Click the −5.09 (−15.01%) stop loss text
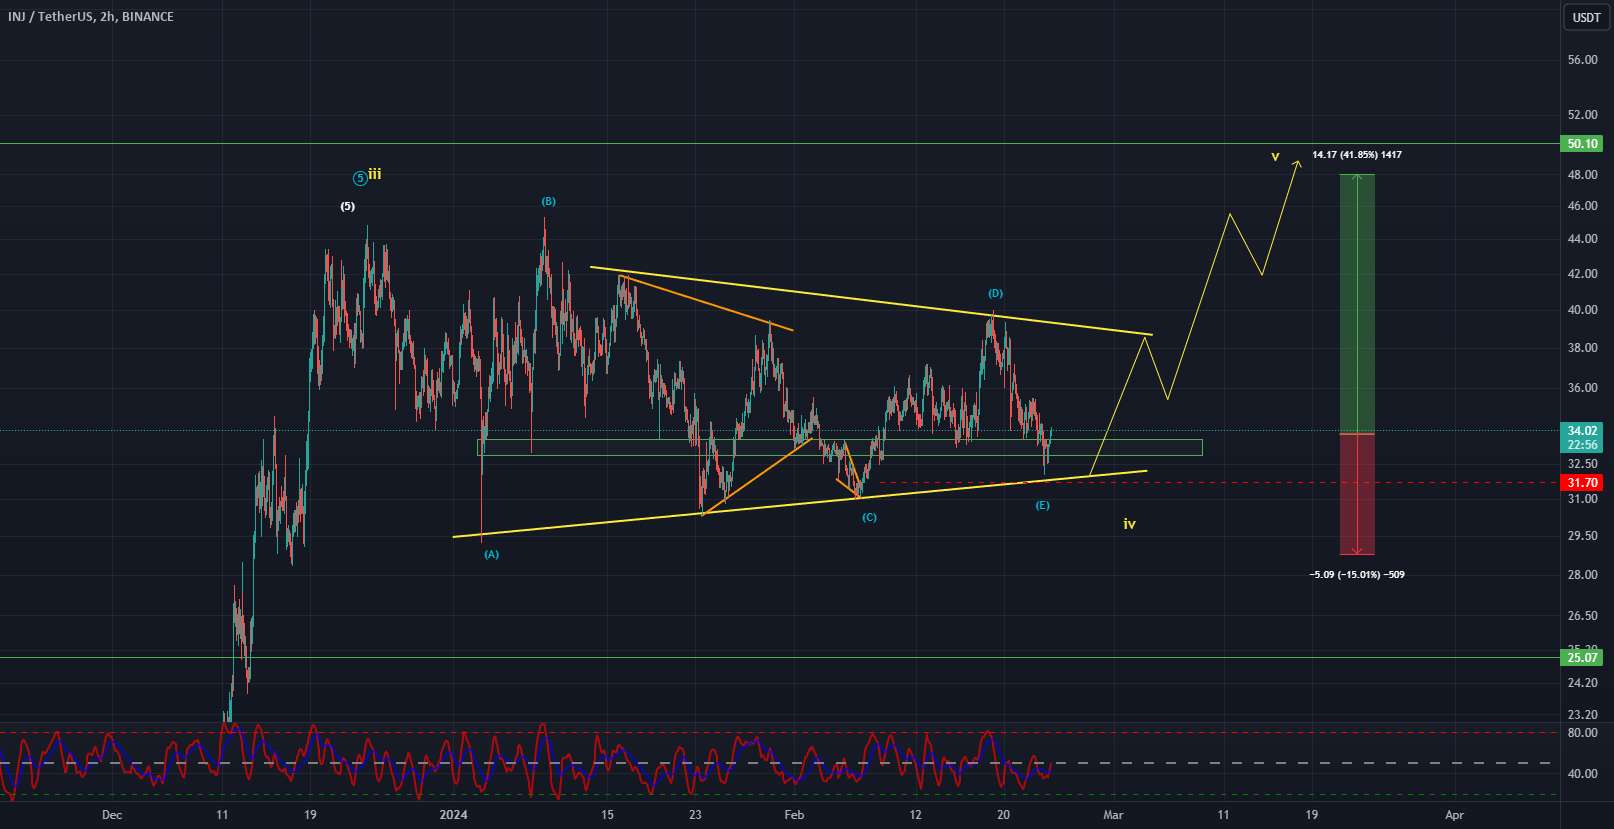This screenshot has height=829, width=1614. coord(1356,575)
